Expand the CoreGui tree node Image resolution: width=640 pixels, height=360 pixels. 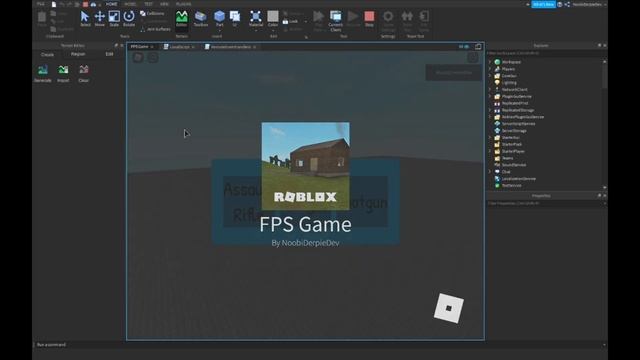(x=490, y=76)
